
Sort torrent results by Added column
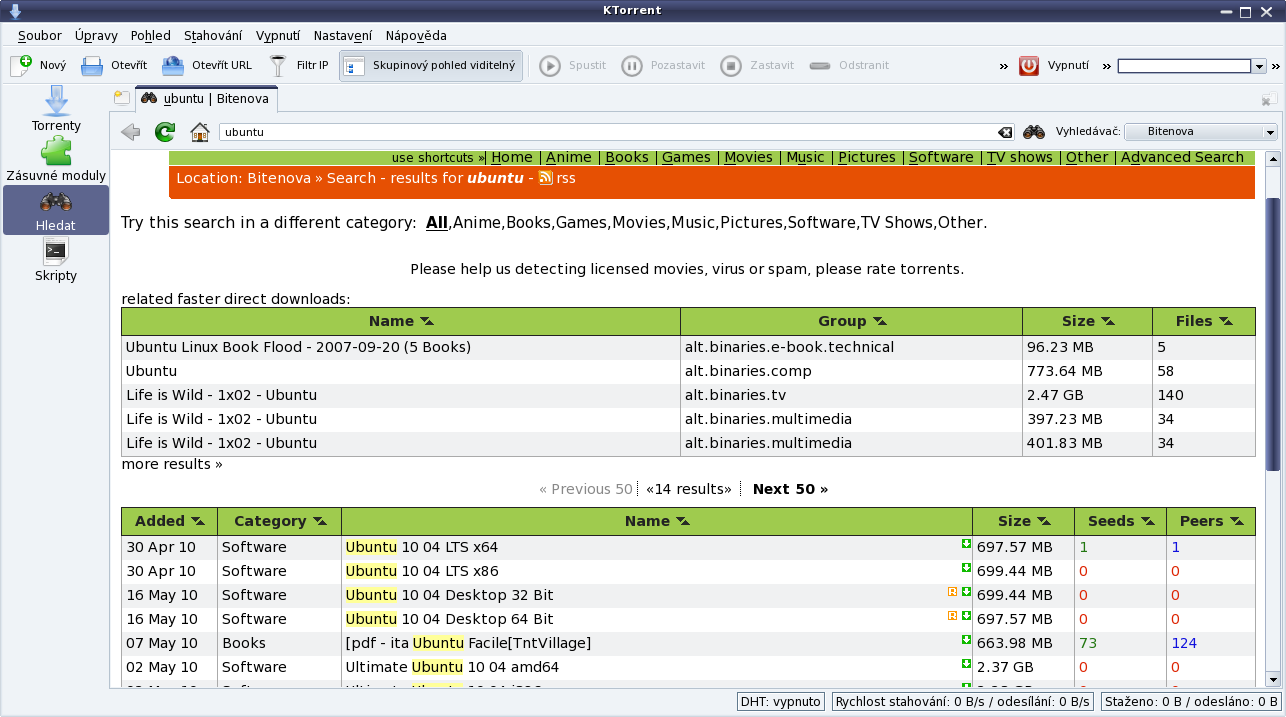[170, 521]
